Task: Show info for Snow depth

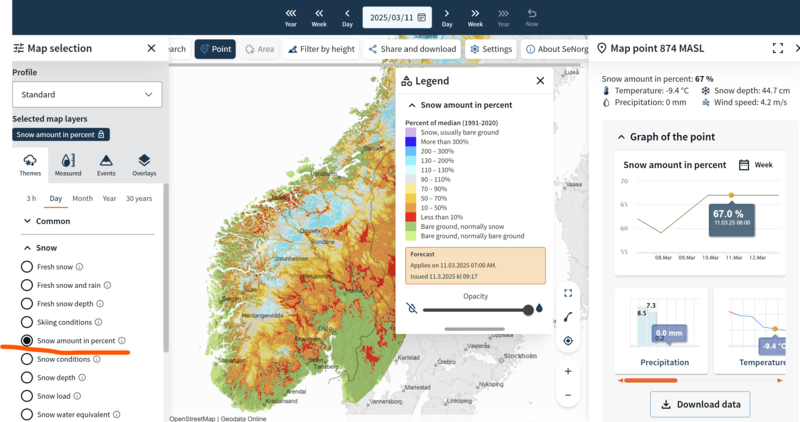Action: coord(82,378)
